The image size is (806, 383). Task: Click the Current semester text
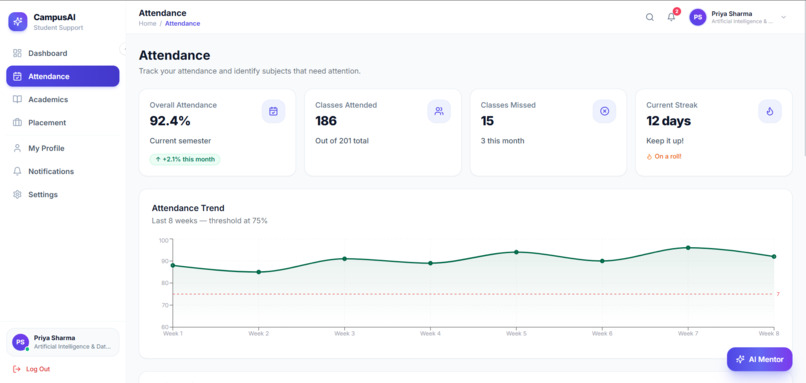(180, 141)
